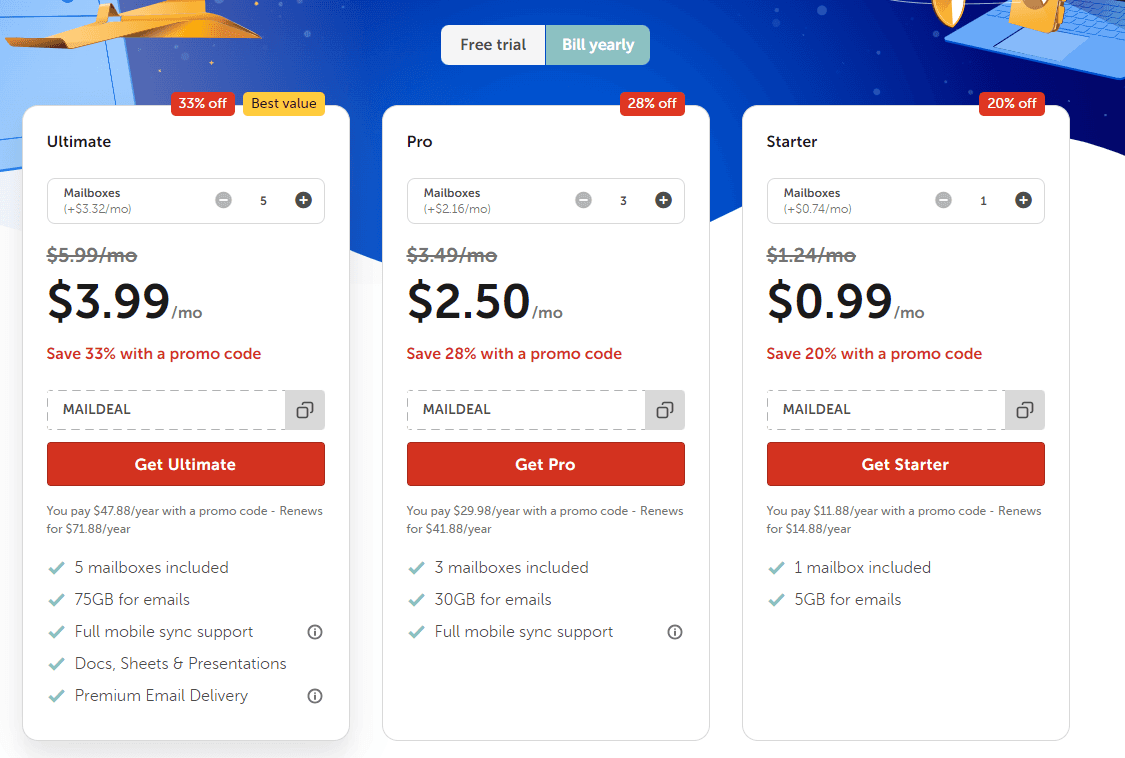View info about Premium Email Delivery

315,695
